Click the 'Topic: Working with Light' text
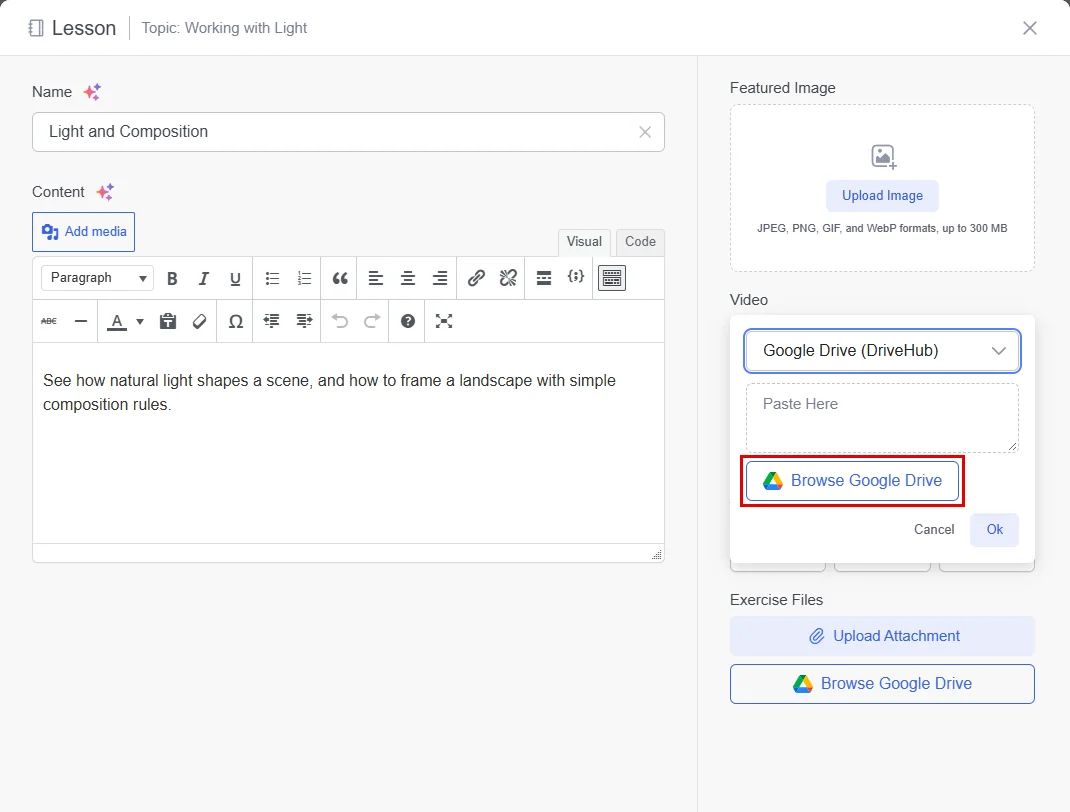Screen dimensions: 1070x812 click(x=224, y=28)
